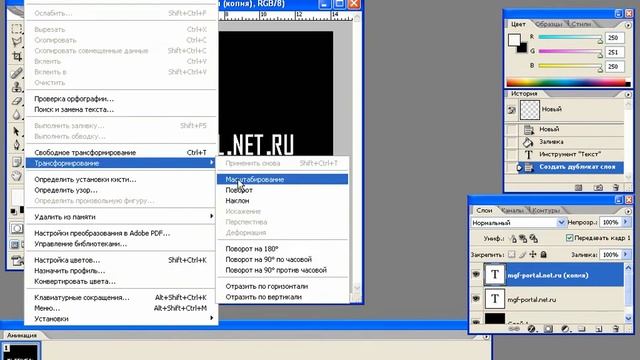Select the Healing Brush tool
This screenshot has height=360, width=640.
[17, 73]
